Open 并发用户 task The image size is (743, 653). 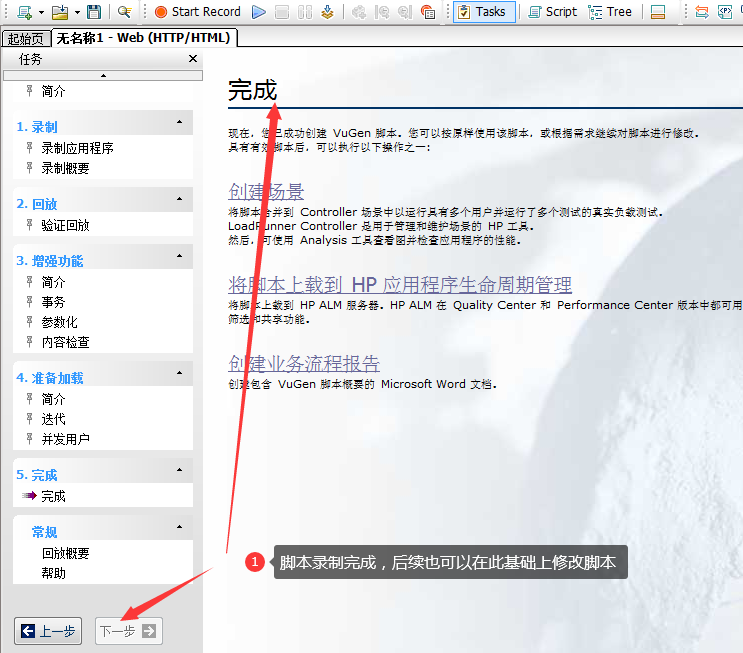click(65, 439)
